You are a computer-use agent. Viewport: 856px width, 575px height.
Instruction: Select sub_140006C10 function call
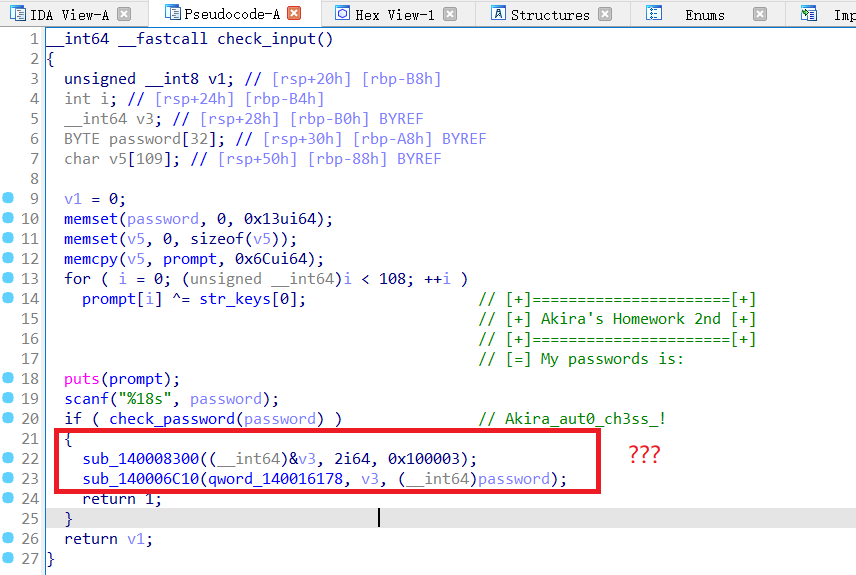(141, 479)
